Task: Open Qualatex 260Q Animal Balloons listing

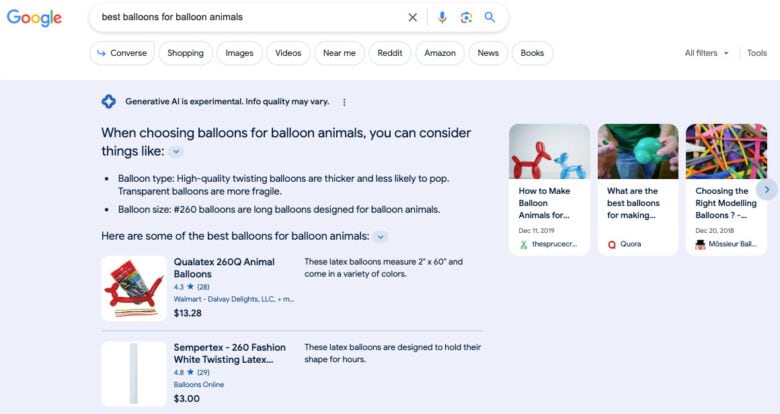Action: click(x=224, y=268)
